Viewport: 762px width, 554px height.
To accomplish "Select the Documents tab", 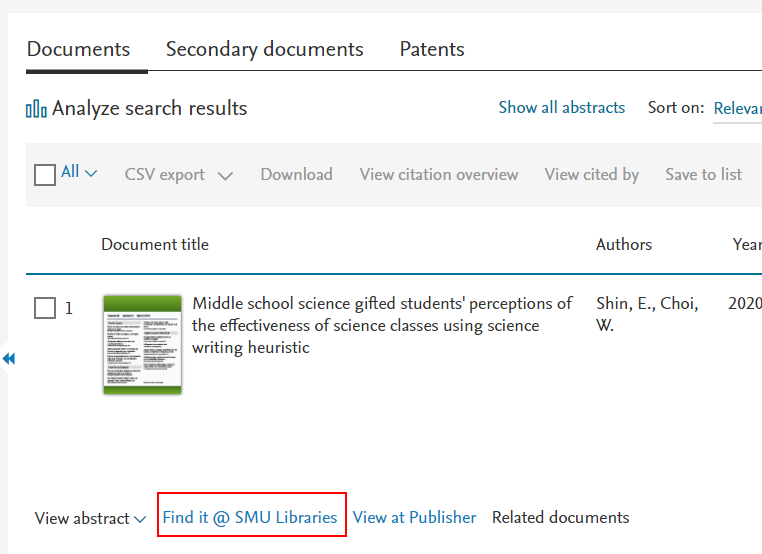I will coord(78,49).
